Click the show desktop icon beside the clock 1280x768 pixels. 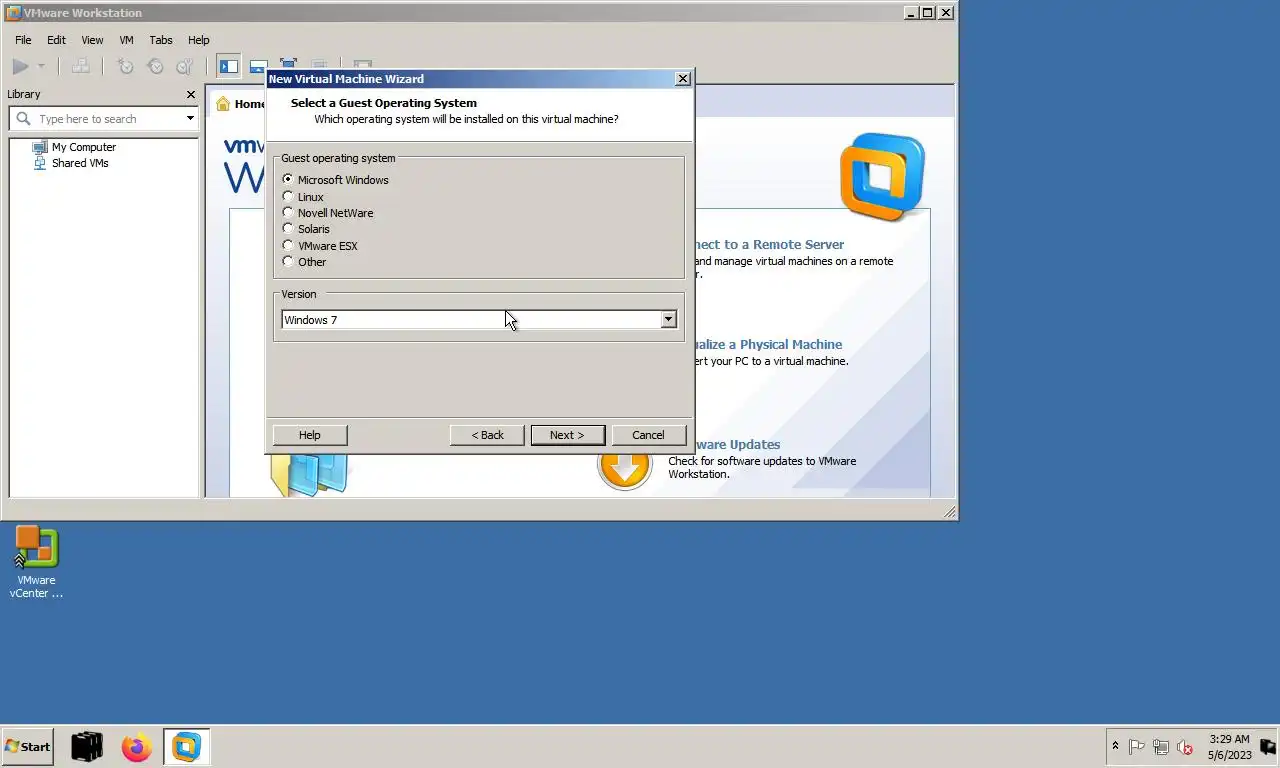coord(1268,746)
